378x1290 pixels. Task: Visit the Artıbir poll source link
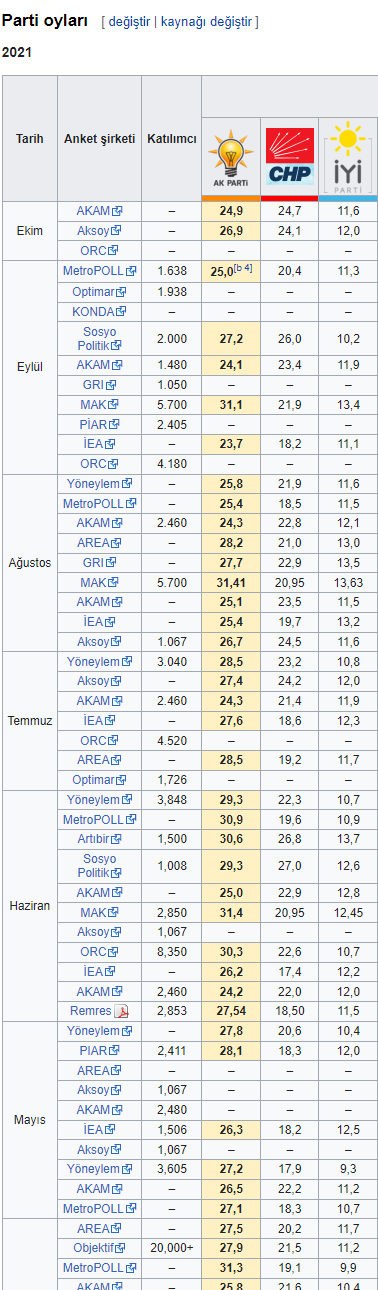tap(93, 838)
